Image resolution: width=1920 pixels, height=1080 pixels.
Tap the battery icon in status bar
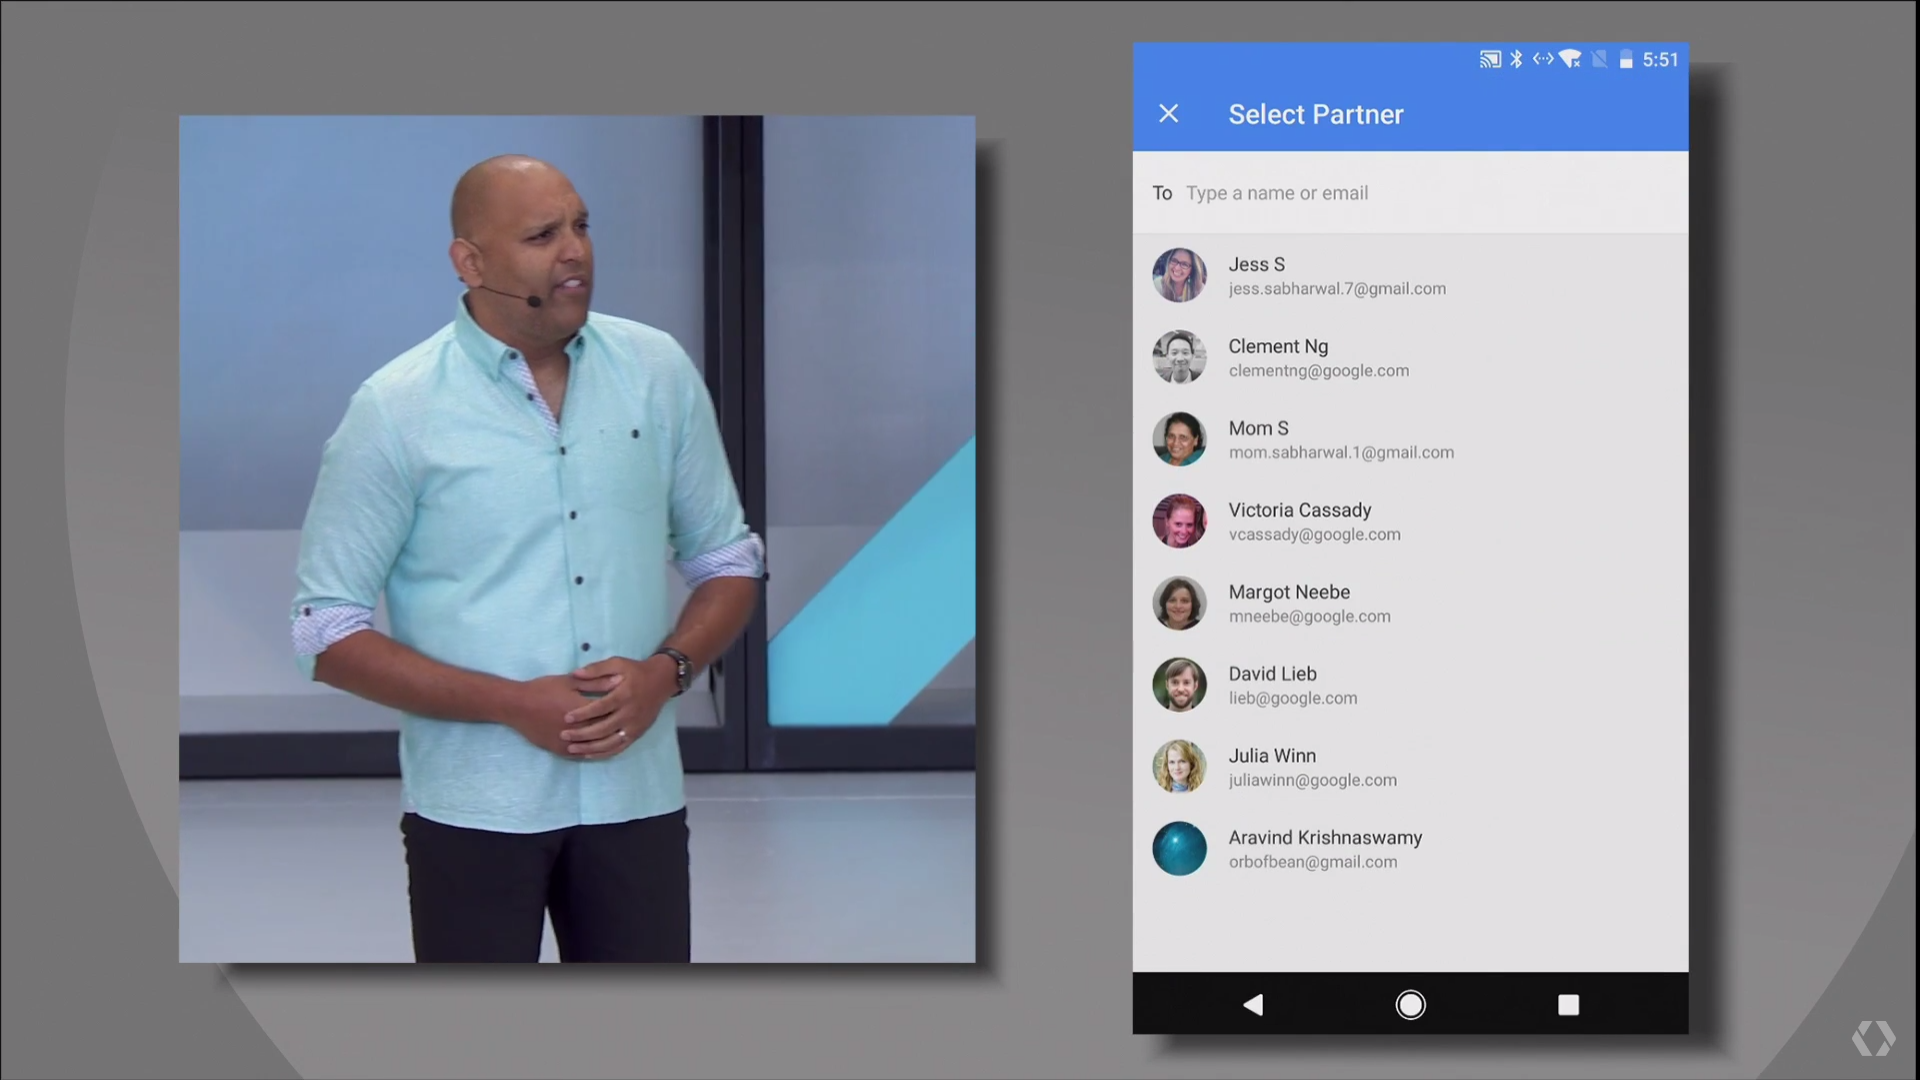coord(1626,60)
